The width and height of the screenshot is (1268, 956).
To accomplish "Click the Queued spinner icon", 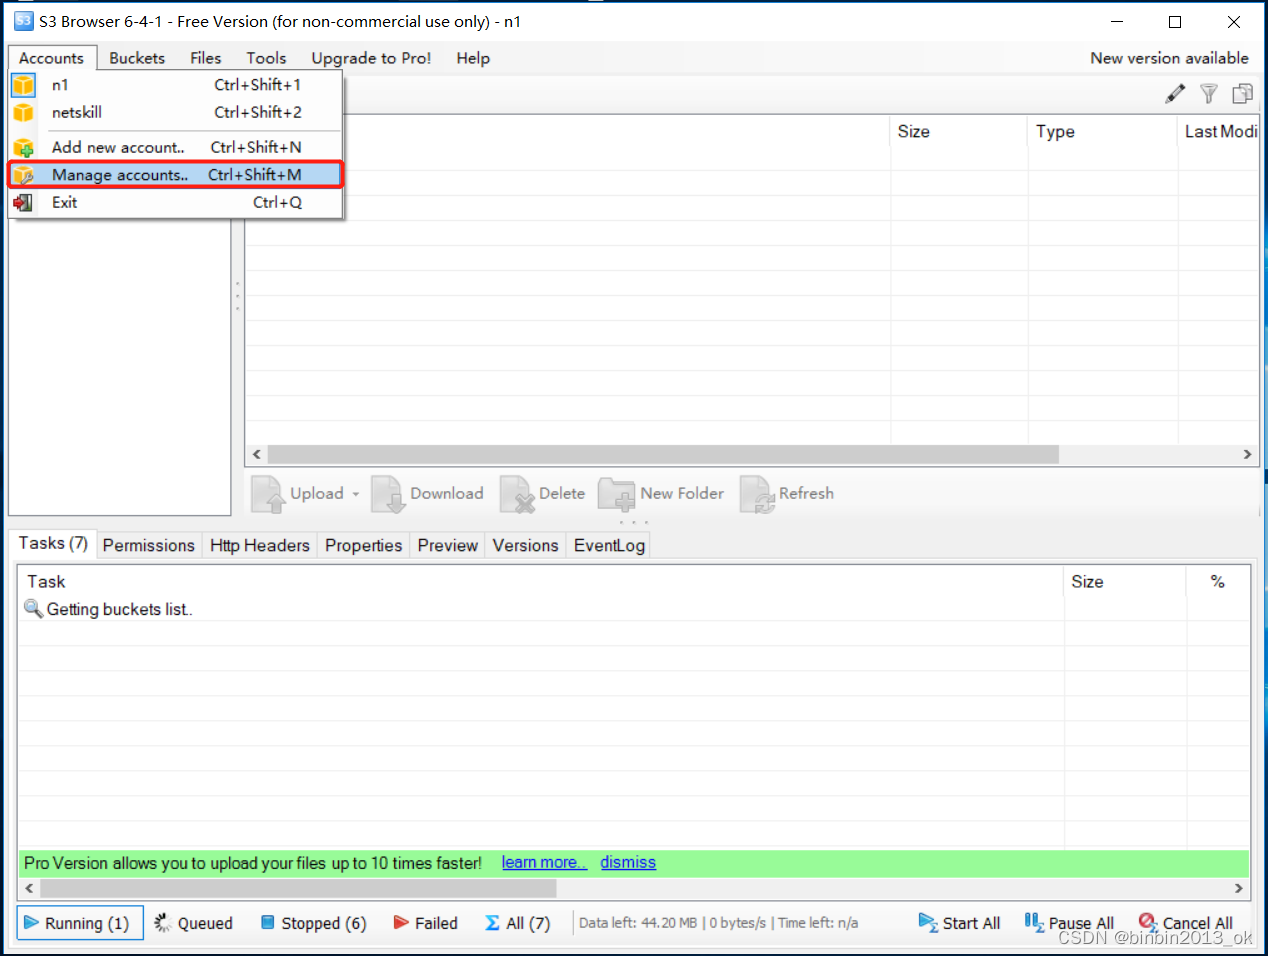I will (x=163, y=922).
